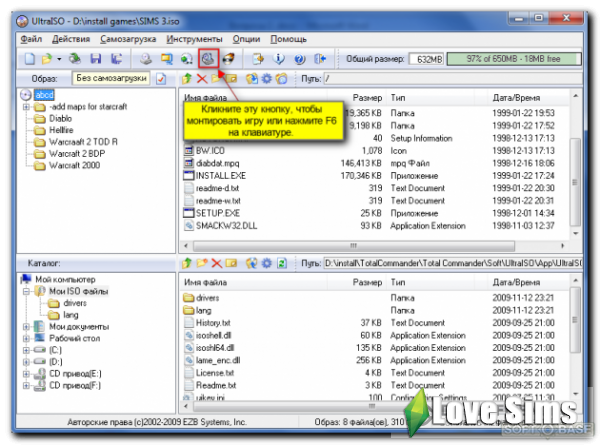Click the checklist icon beside Без самозагрузки
Screen dimensions: 600x445
[x=161, y=78]
